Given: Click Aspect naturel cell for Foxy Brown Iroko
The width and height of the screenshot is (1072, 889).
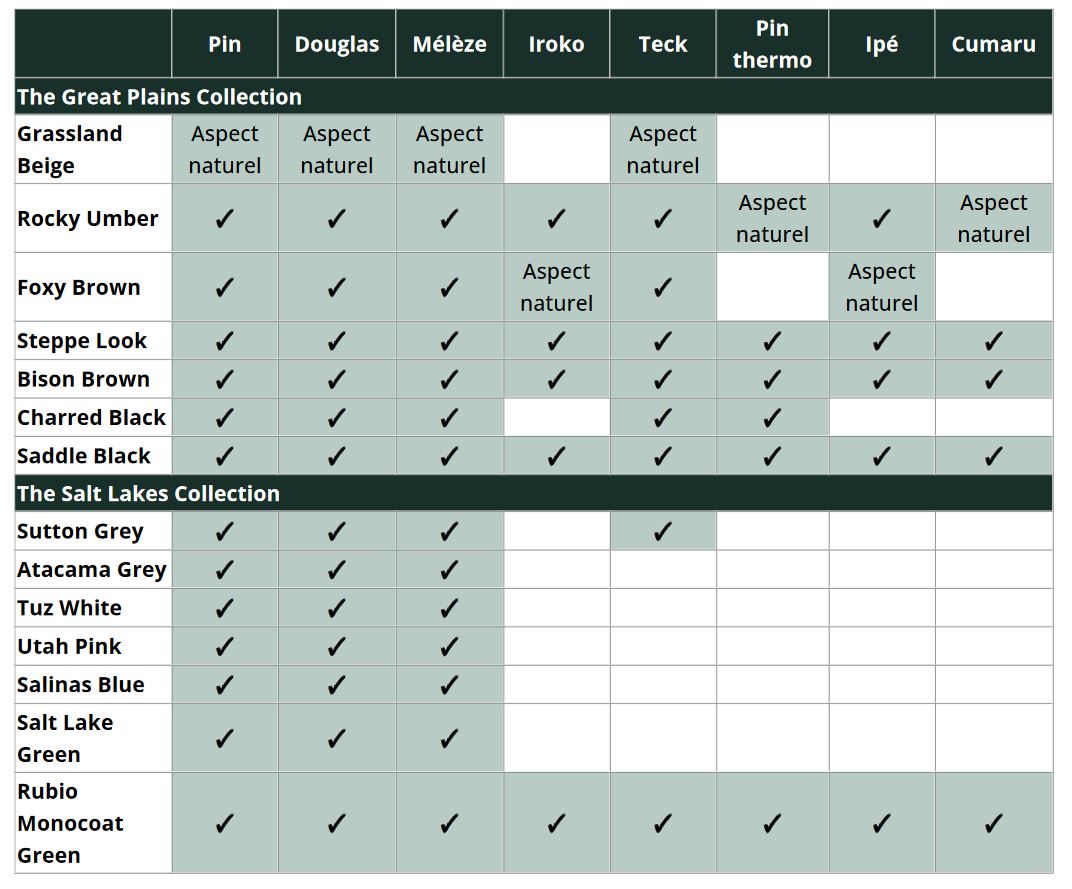Looking at the screenshot, I should click(x=556, y=287).
